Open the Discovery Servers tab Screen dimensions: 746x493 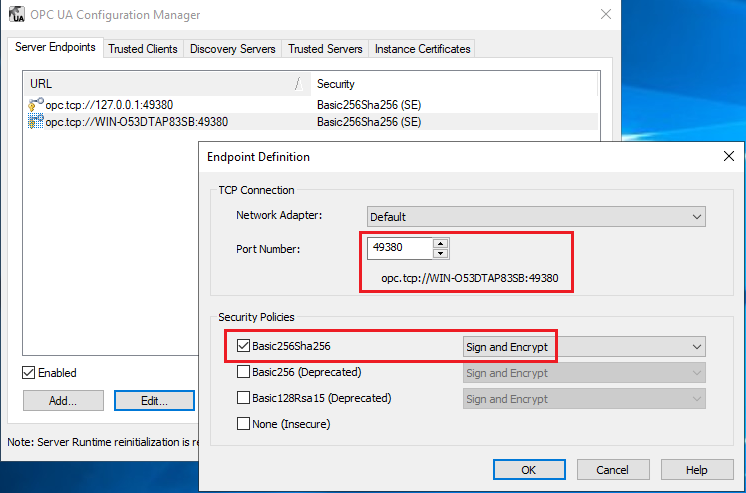click(233, 48)
